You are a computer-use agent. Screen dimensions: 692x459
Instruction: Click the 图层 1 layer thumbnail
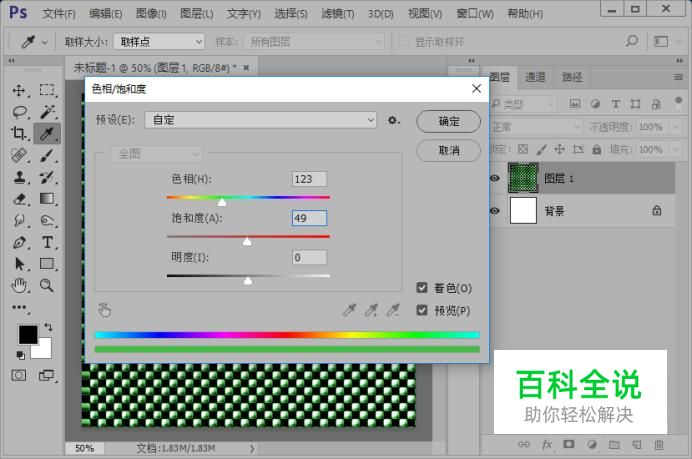click(523, 177)
